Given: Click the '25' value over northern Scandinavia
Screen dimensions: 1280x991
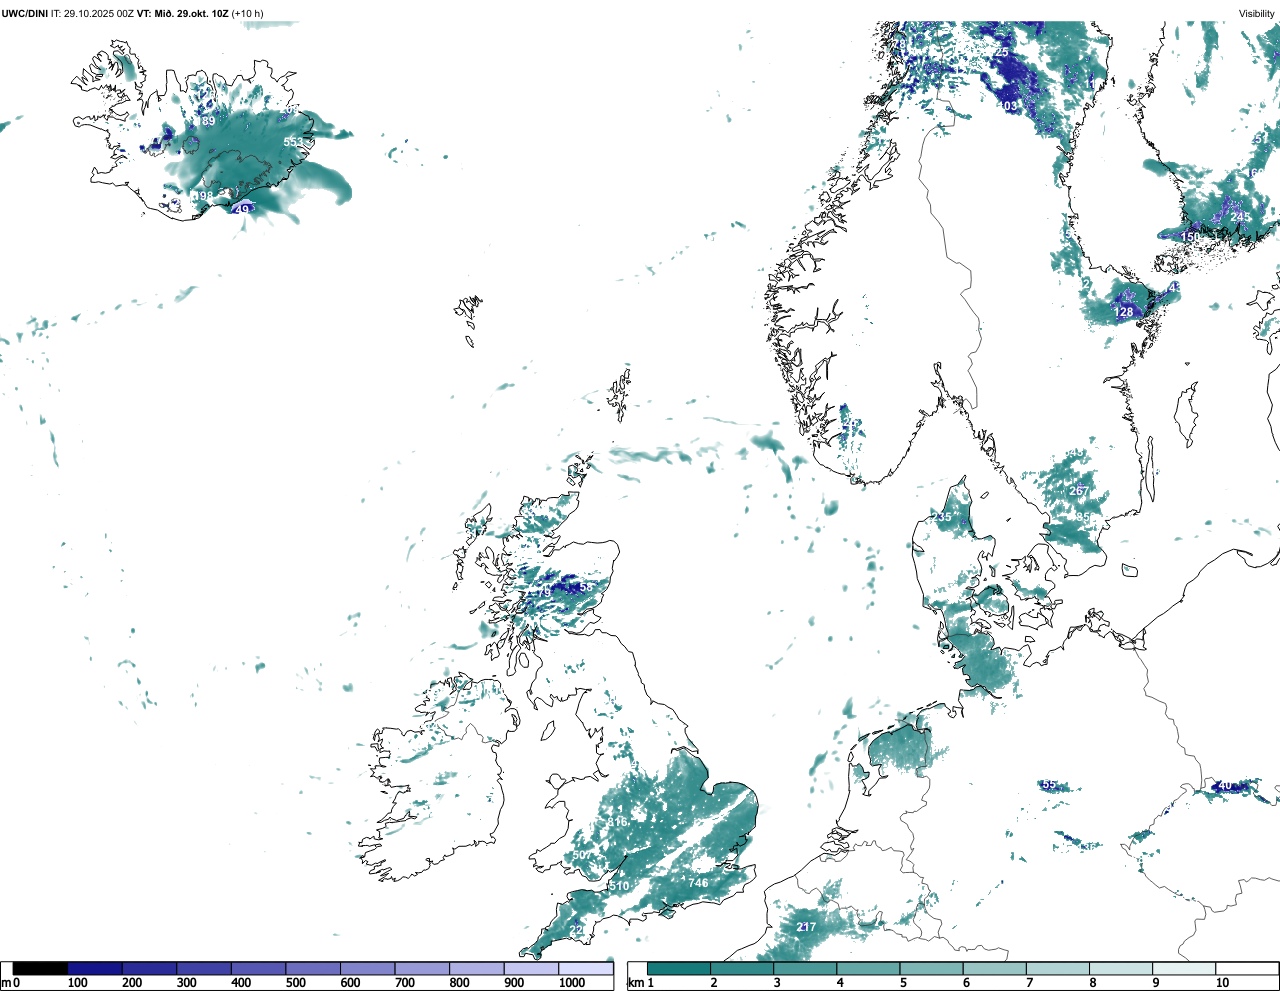Looking at the screenshot, I should (x=1002, y=53).
